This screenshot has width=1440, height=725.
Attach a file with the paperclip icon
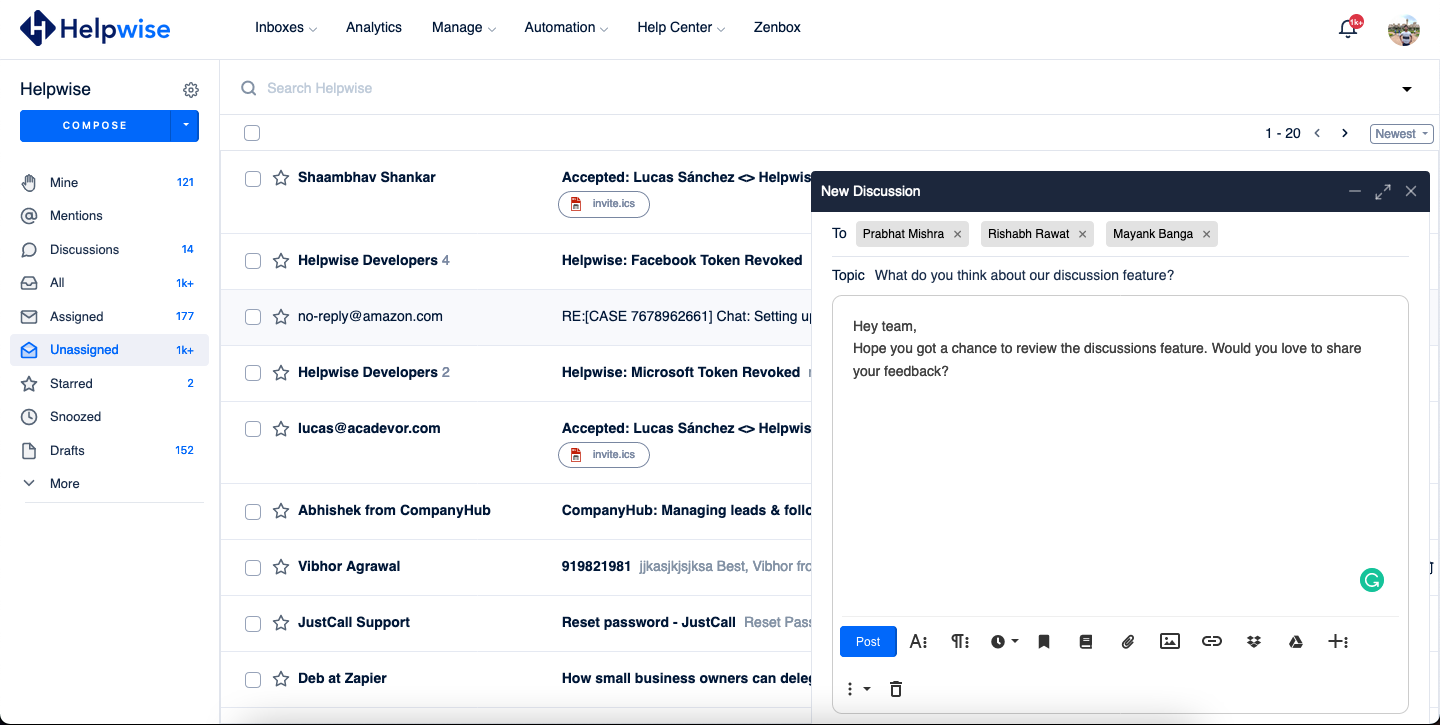pyautogui.click(x=1128, y=641)
